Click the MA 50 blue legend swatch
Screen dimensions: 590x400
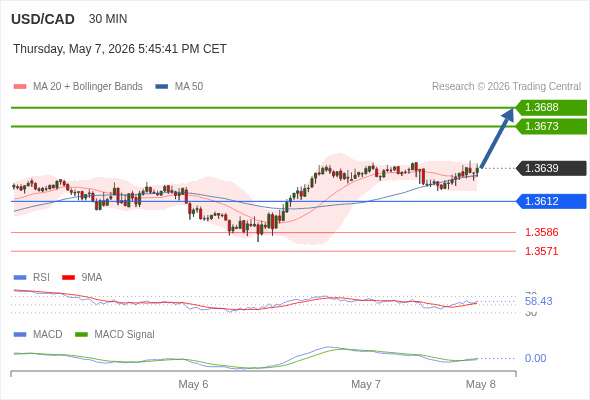(162, 87)
